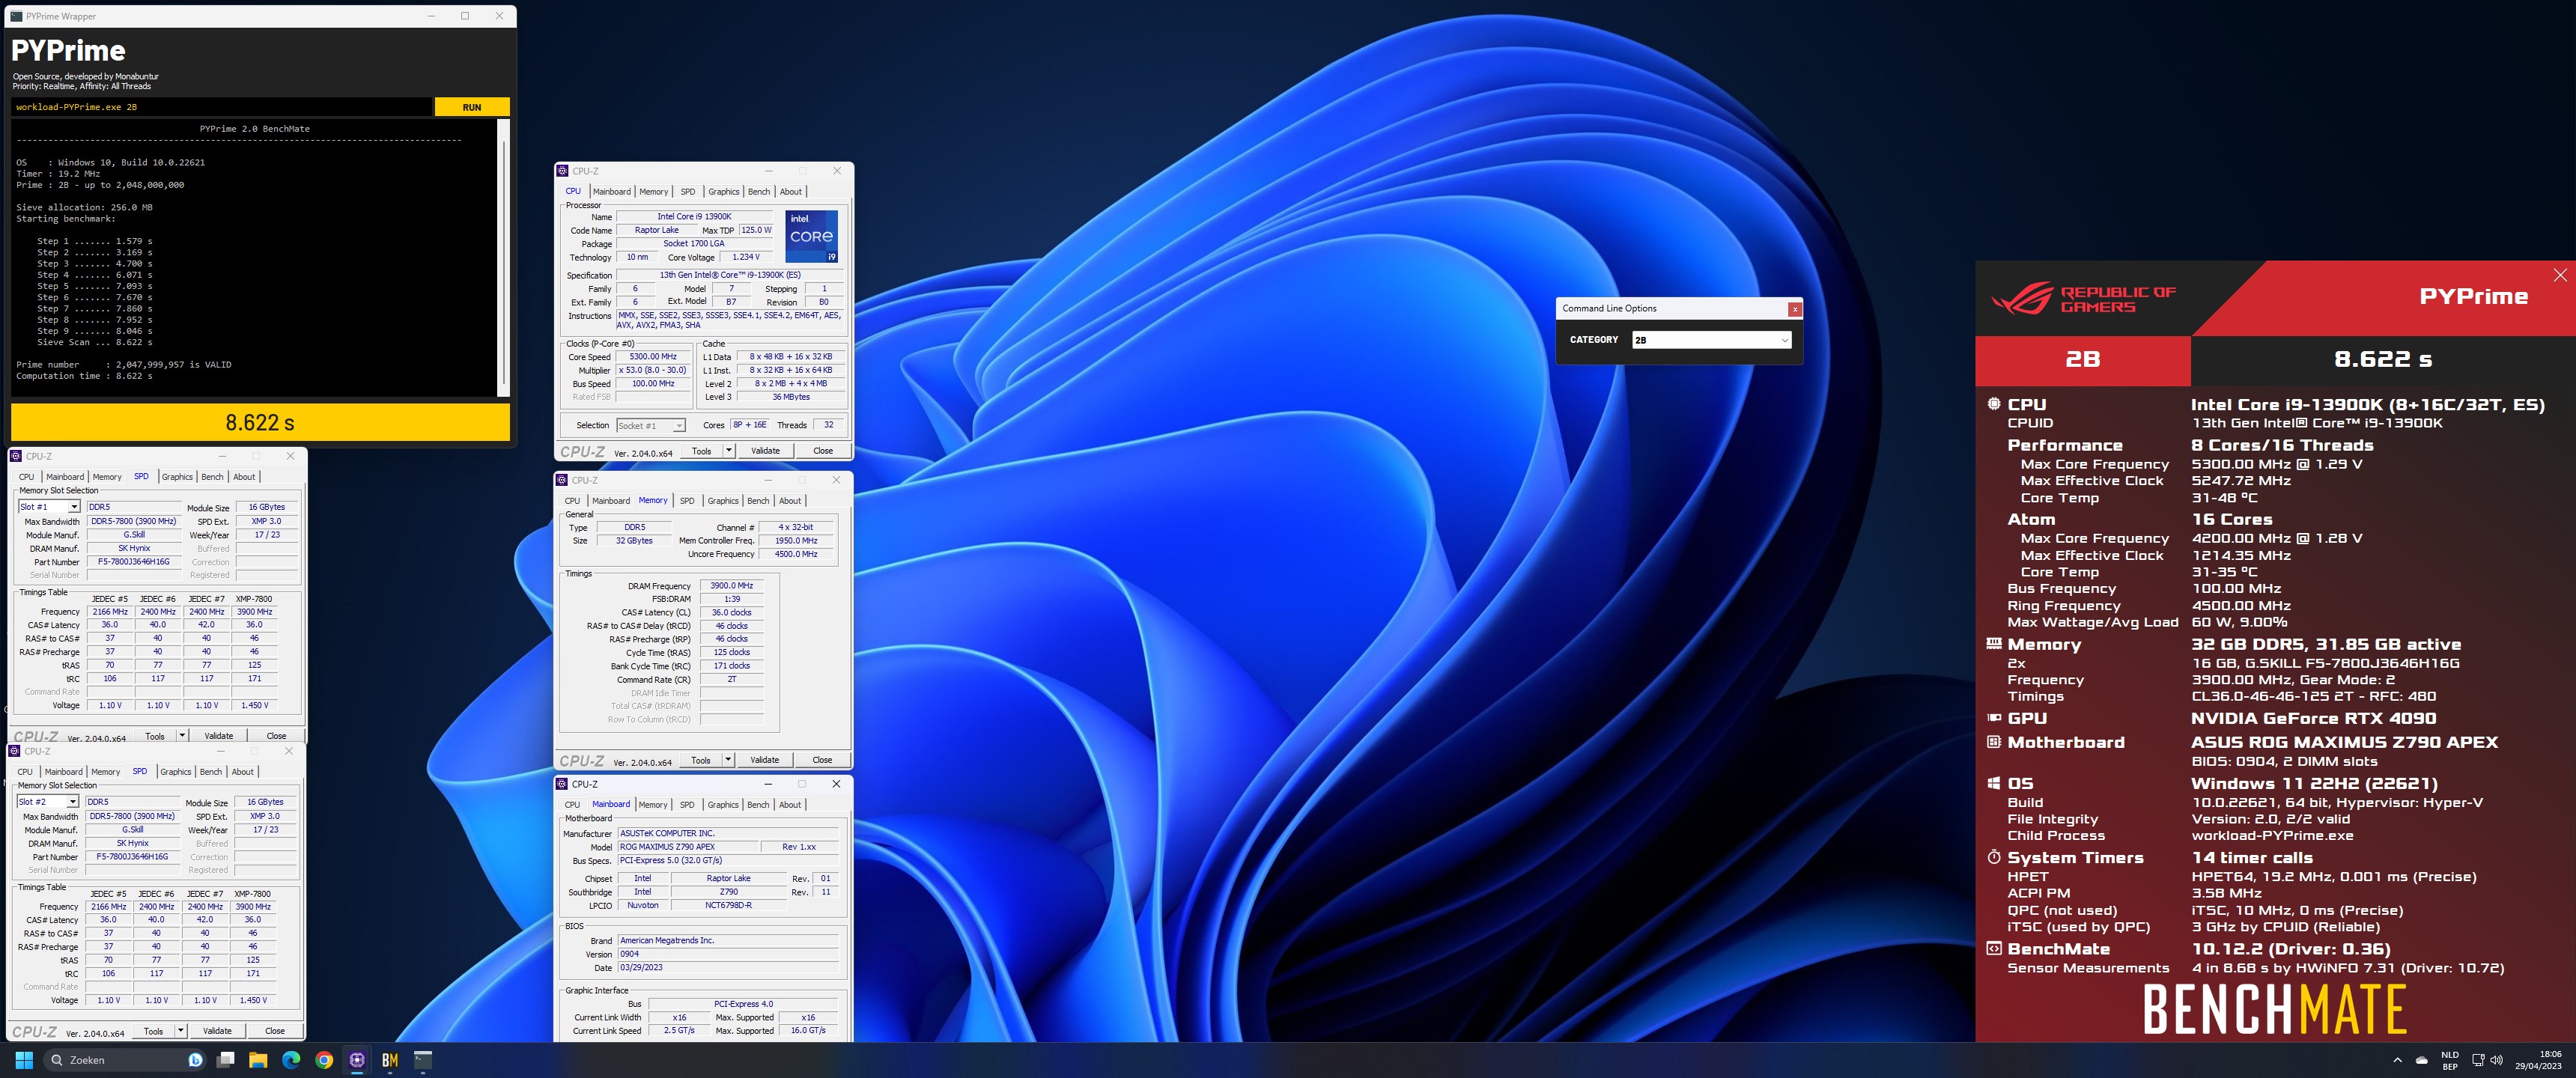Select the terminal icon in the taskbar
2576x1078 pixels.
[423, 1060]
